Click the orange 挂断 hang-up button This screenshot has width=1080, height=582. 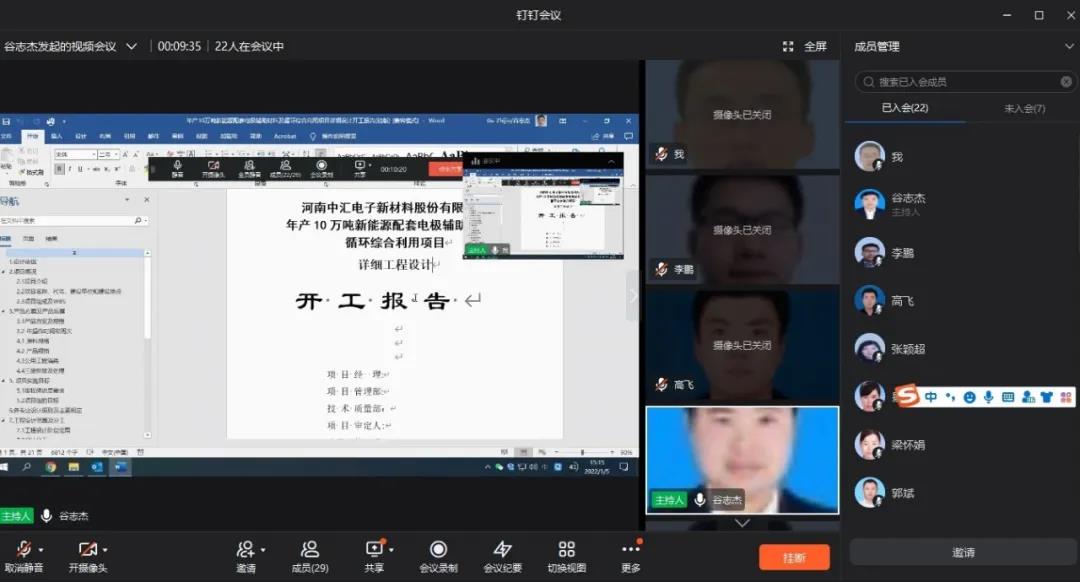click(794, 557)
